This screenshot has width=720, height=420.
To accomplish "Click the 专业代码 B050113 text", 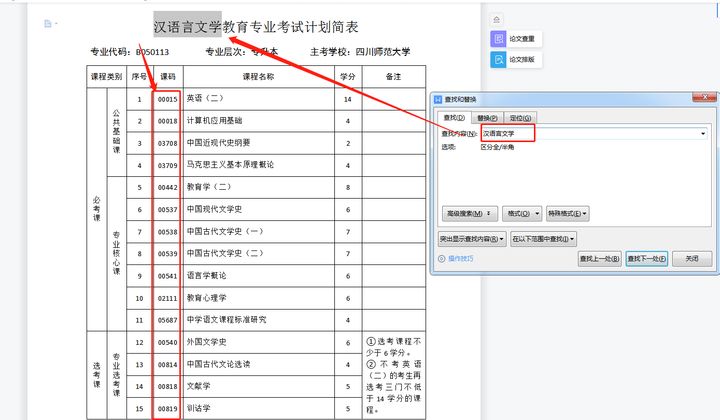I will point(129,52).
